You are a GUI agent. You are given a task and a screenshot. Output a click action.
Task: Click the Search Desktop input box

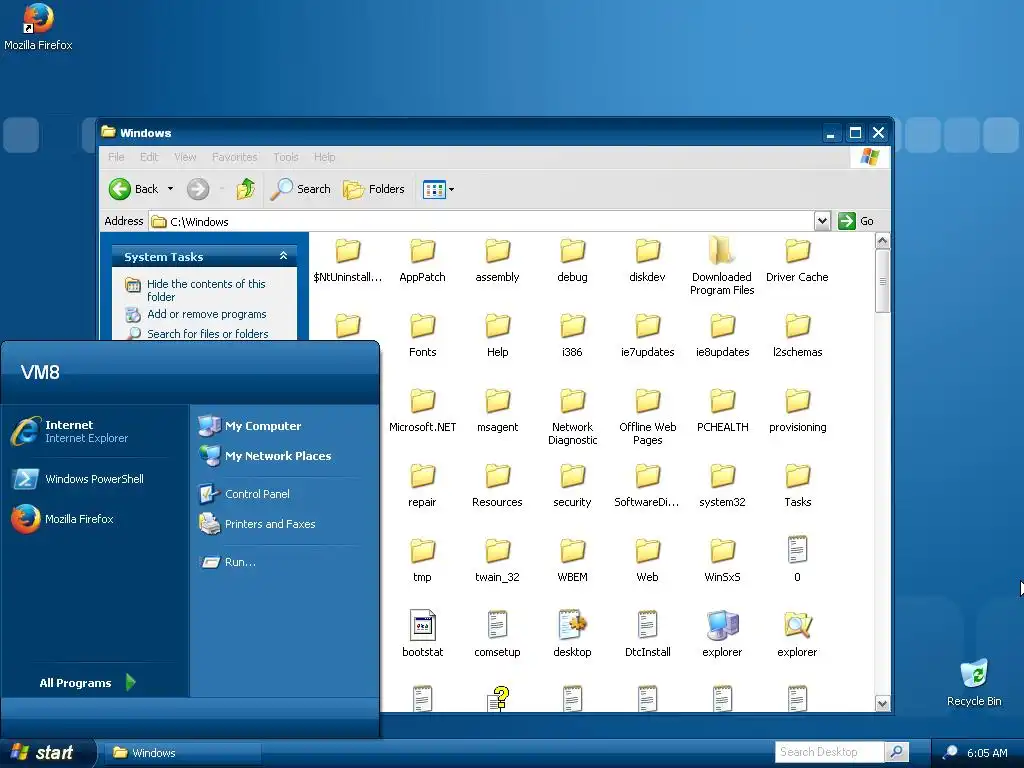coord(829,752)
